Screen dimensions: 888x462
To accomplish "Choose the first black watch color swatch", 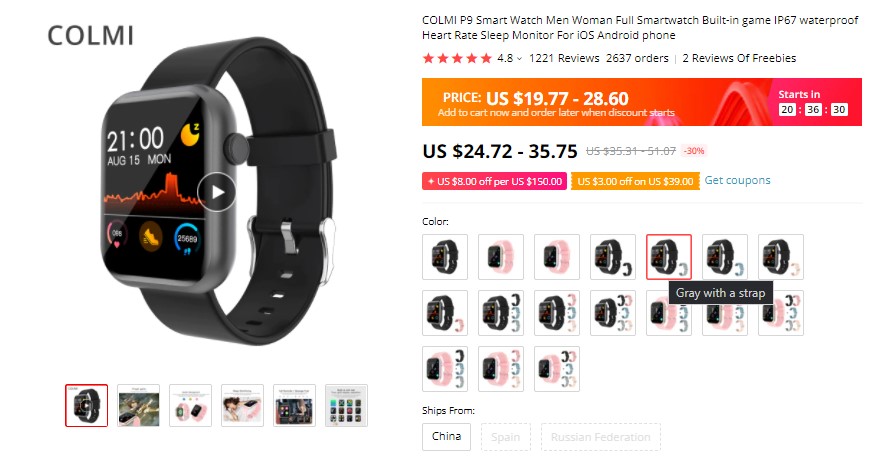I will point(445,257).
